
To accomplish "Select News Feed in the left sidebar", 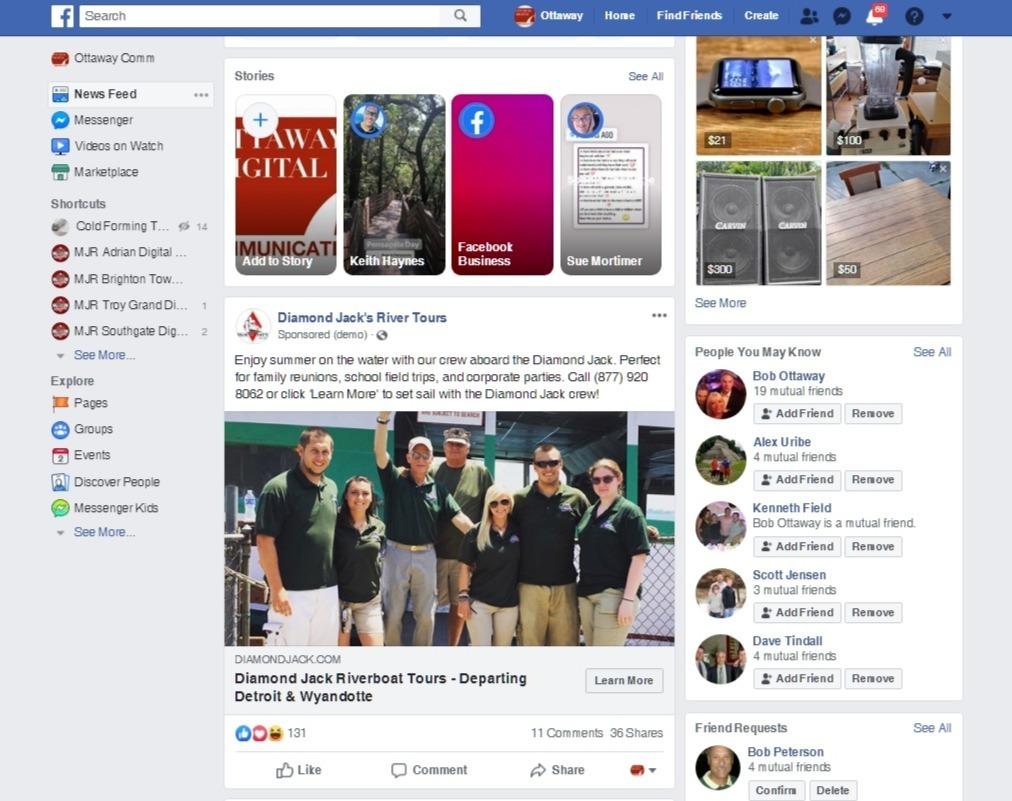I will pos(131,94).
